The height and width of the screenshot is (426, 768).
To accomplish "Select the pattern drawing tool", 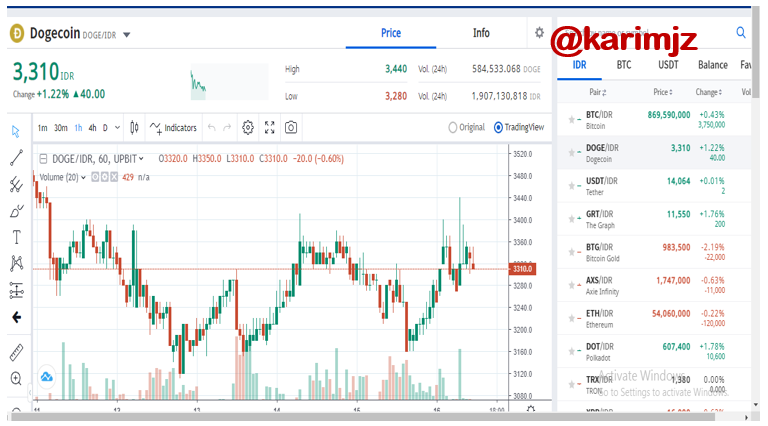I will [16, 263].
